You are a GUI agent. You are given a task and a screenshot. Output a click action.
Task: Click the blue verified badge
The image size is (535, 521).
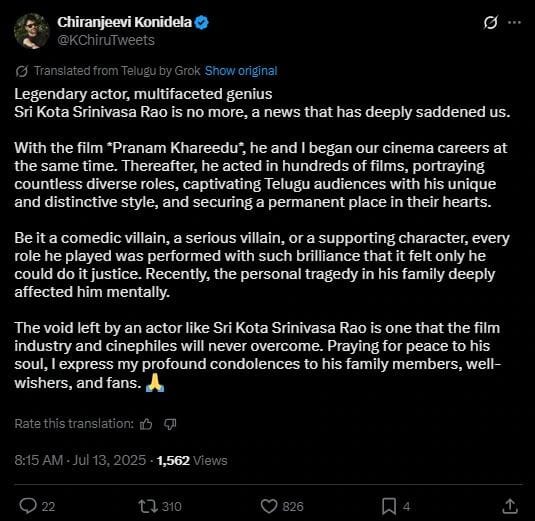pos(201,23)
